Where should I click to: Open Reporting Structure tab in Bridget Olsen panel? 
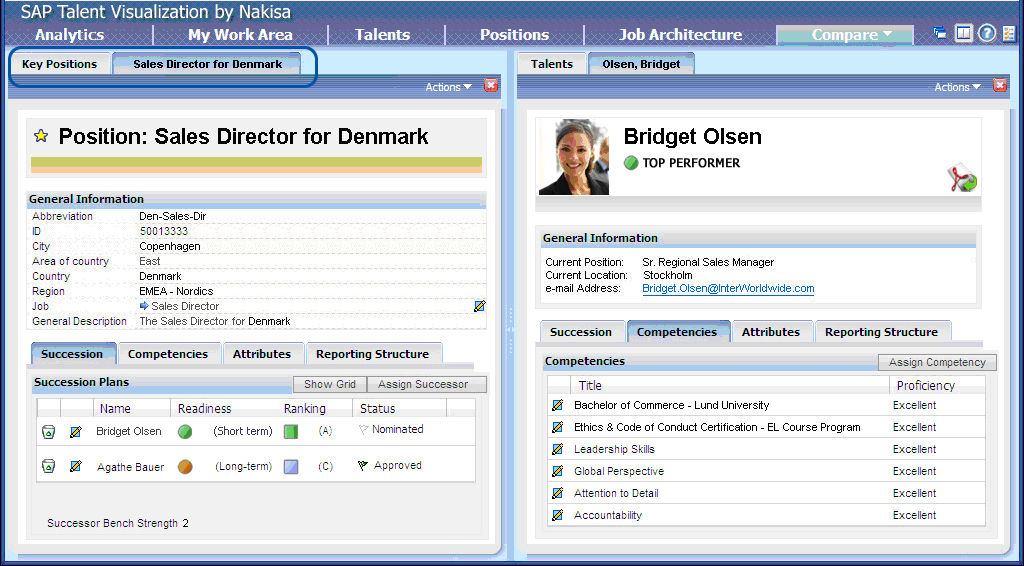click(x=882, y=332)
